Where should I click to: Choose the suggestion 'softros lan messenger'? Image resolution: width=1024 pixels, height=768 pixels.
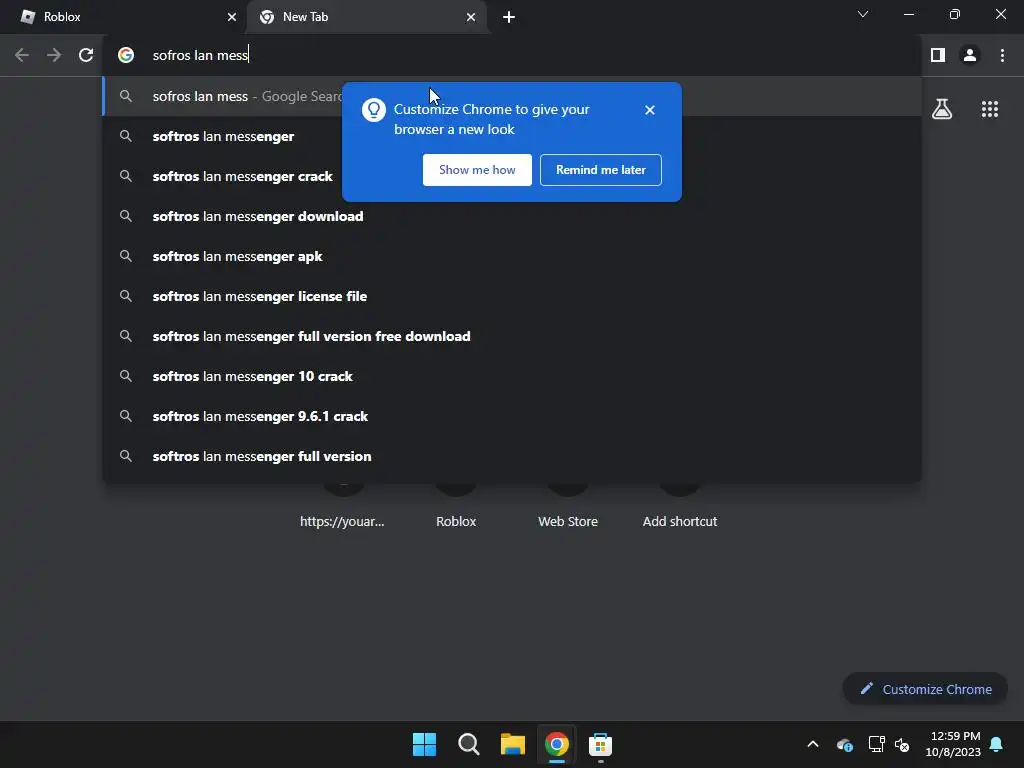coord(512,136)
